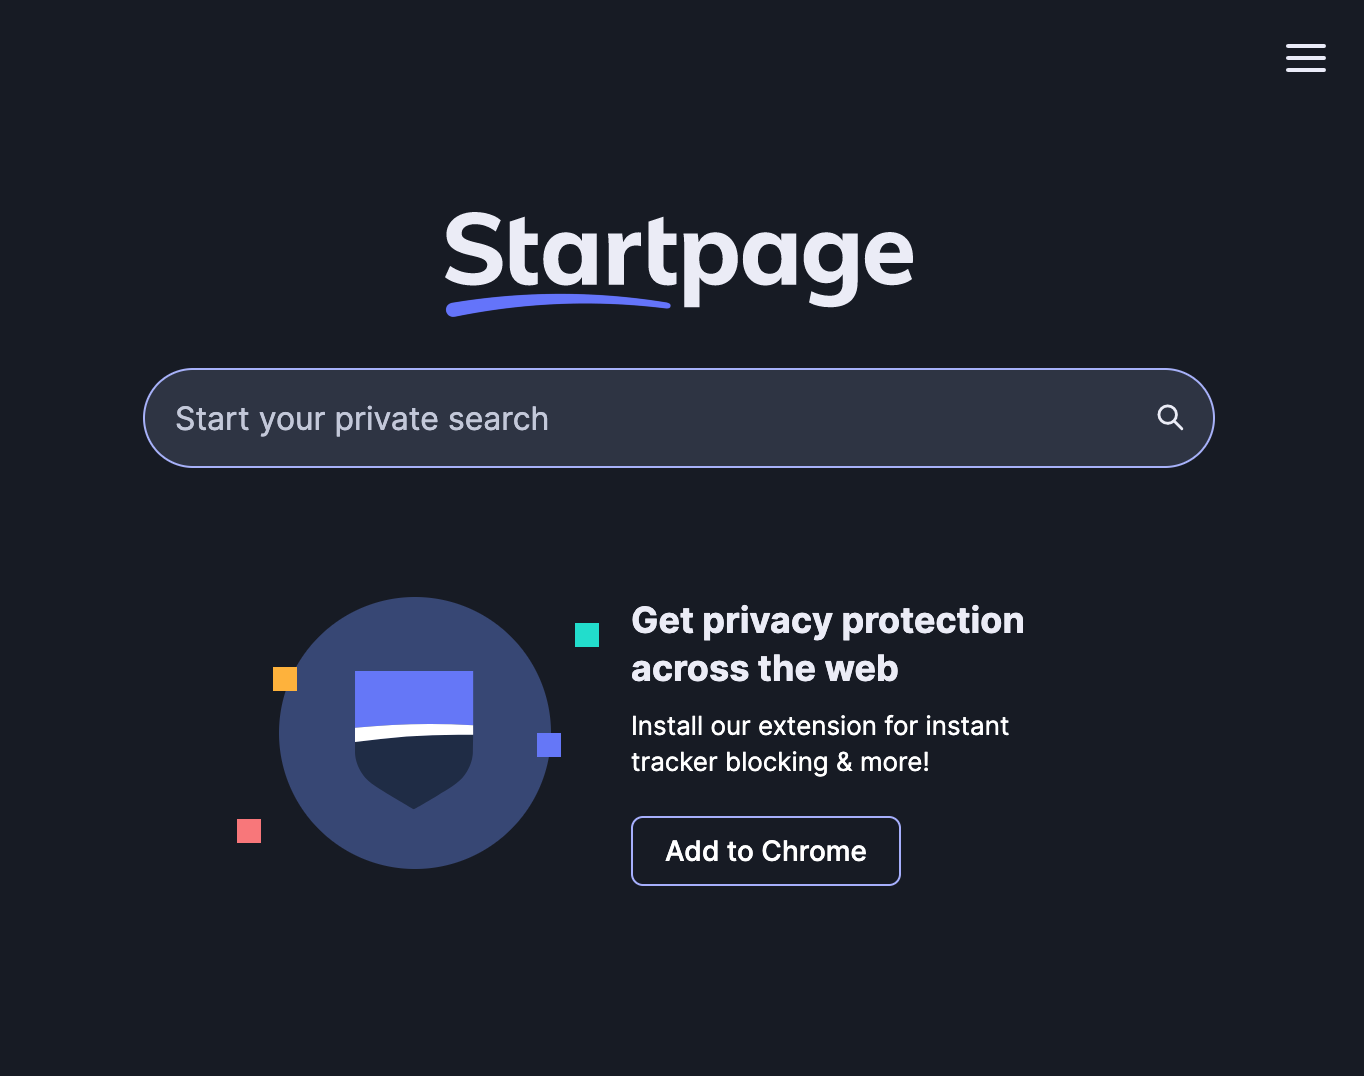Open the hamburger menu
This screenshot has width=1364, height=1076.
click(x=1305, y=58)
